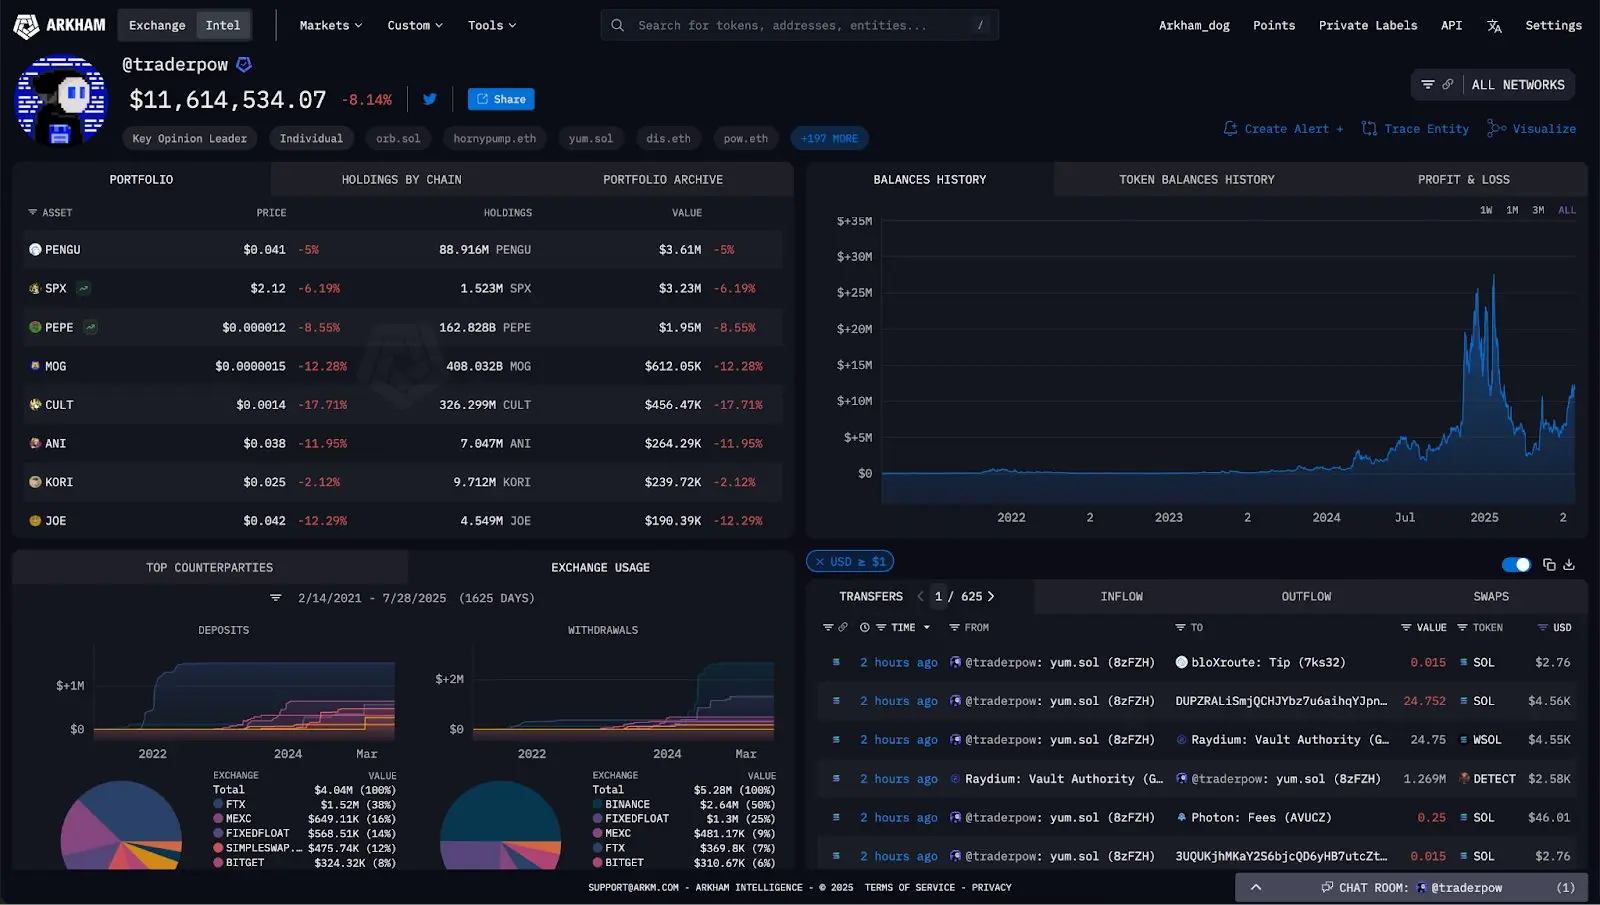
Task: Open transaction icon for bloXroute Tip row
Action: (836, 662)
